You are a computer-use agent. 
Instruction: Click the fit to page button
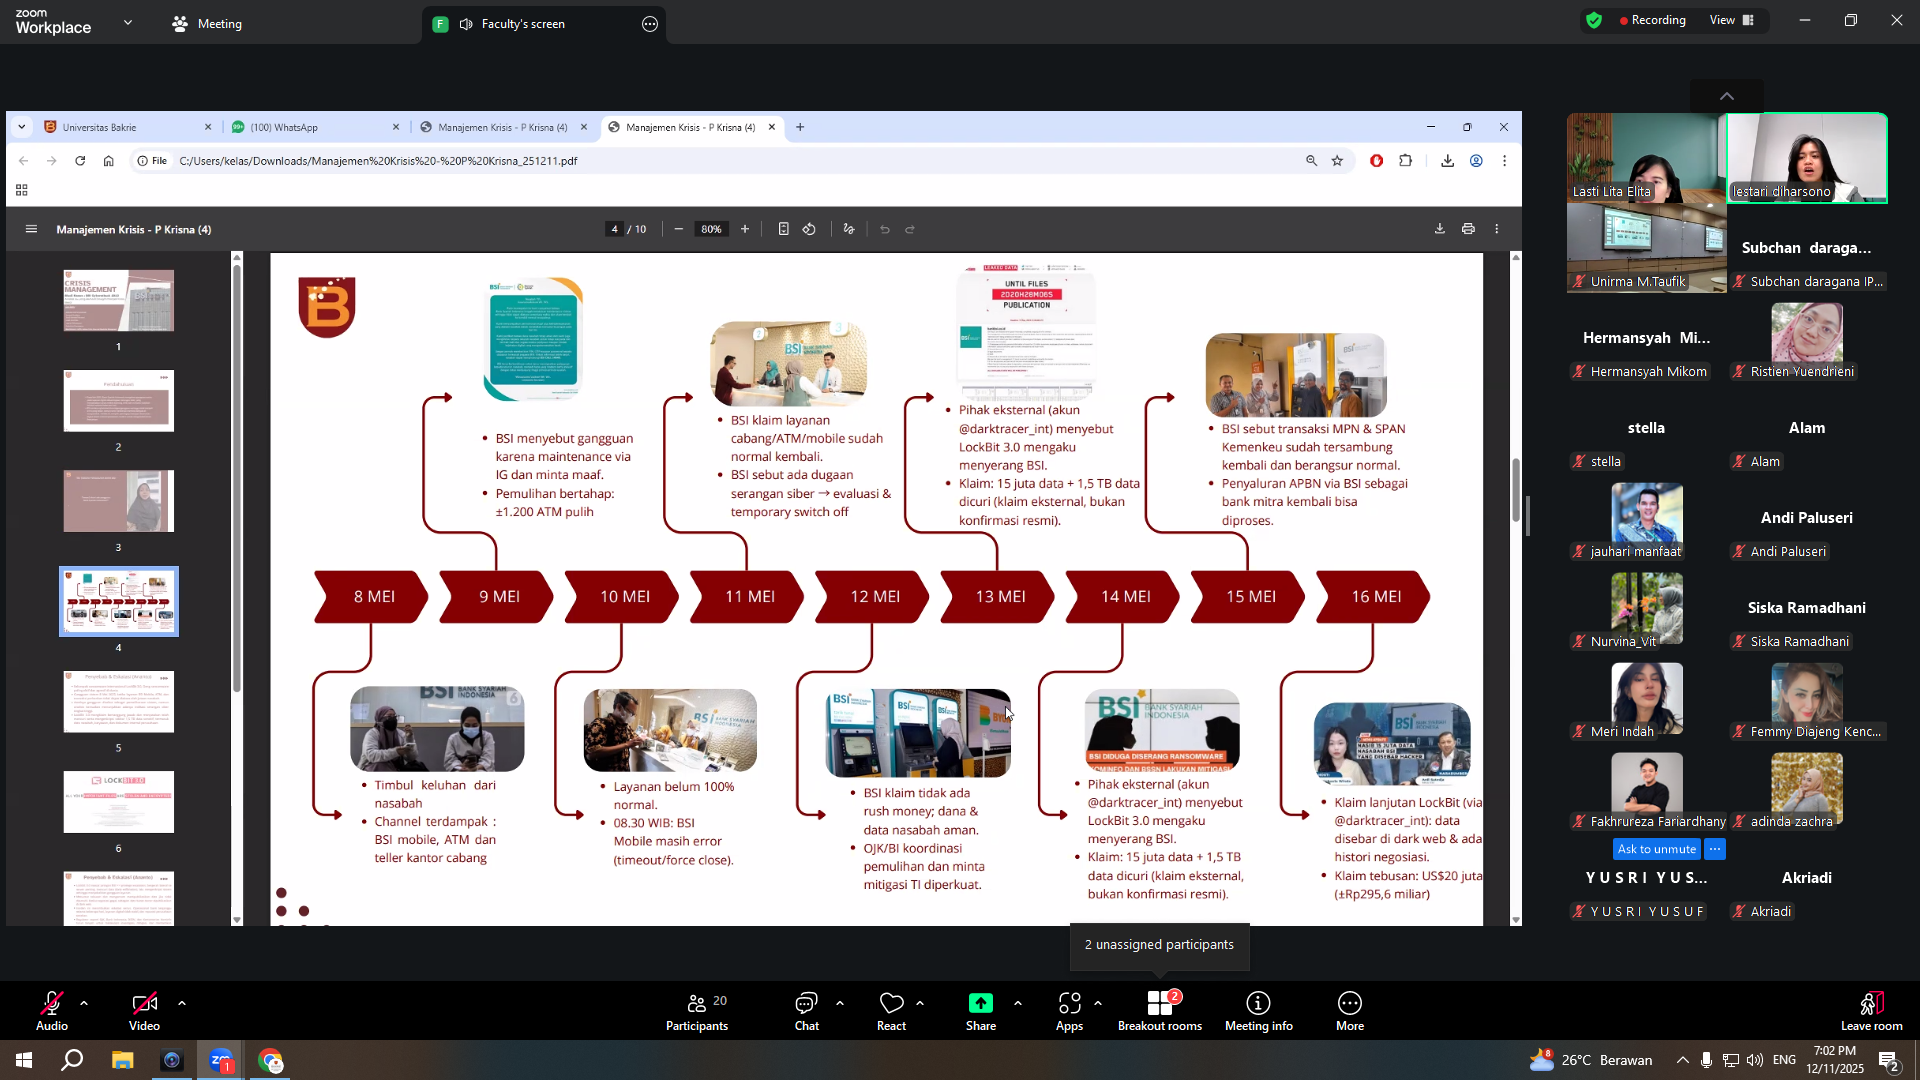pos(784,229)
